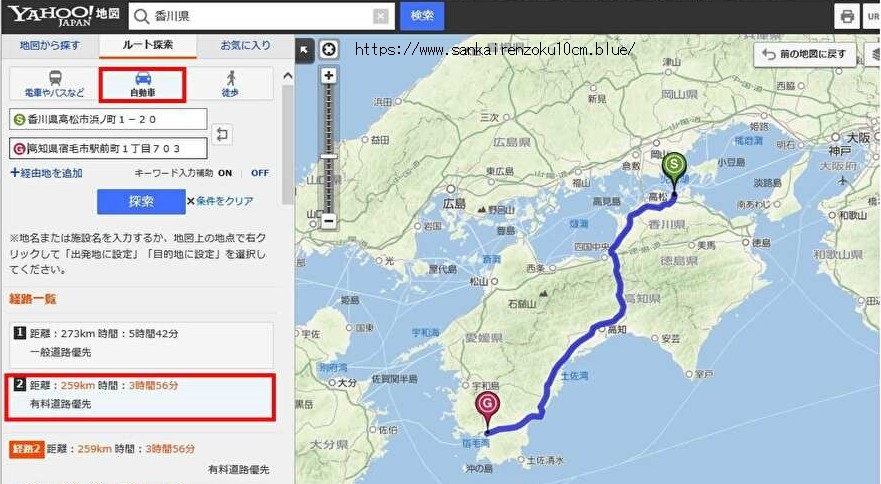881x484 pixels.
Task: Zoom in with the plus button
Action: point(329,75)
